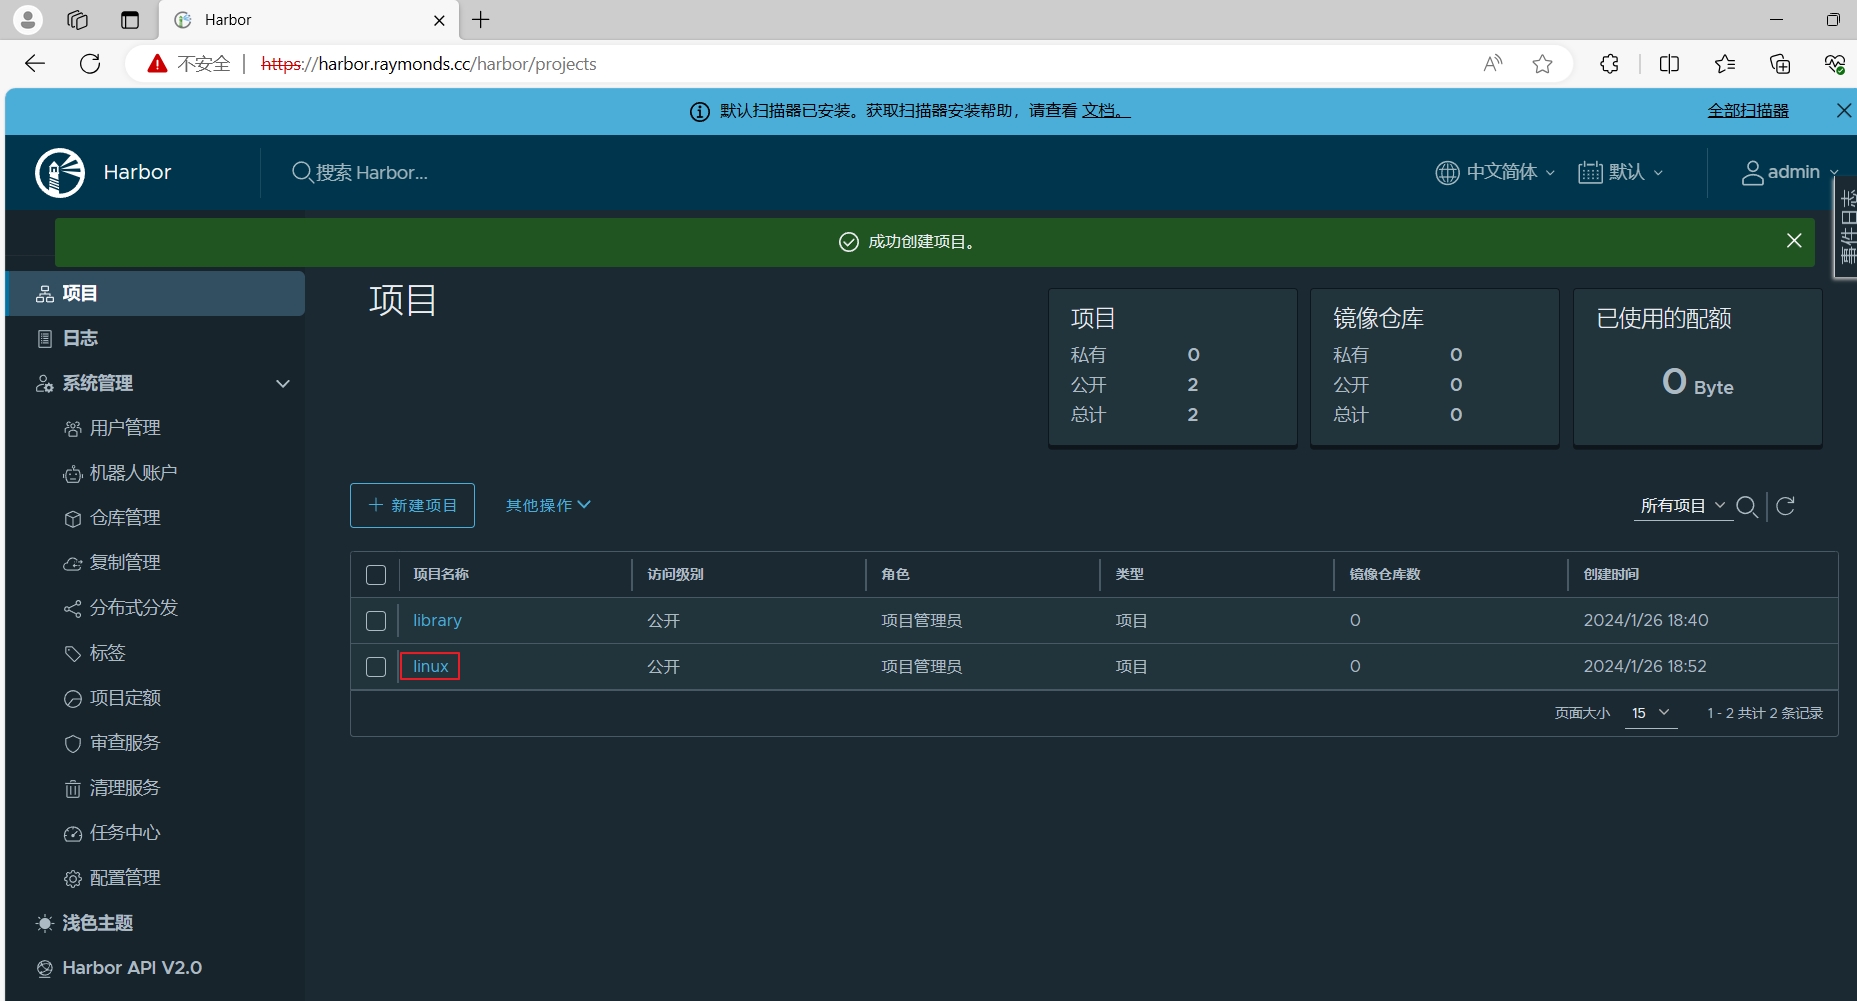Viewport: 1857px width, 1001px height.
Task: Open the event log side panel tab
Action: point(1845,227)
